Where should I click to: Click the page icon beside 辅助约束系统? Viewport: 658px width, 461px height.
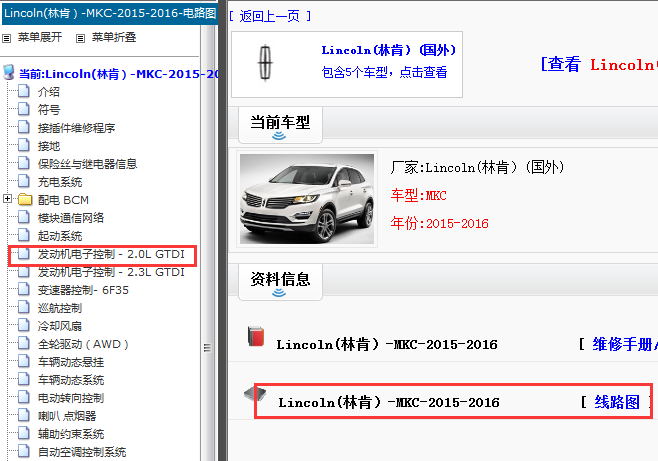(x=24, y=434)
